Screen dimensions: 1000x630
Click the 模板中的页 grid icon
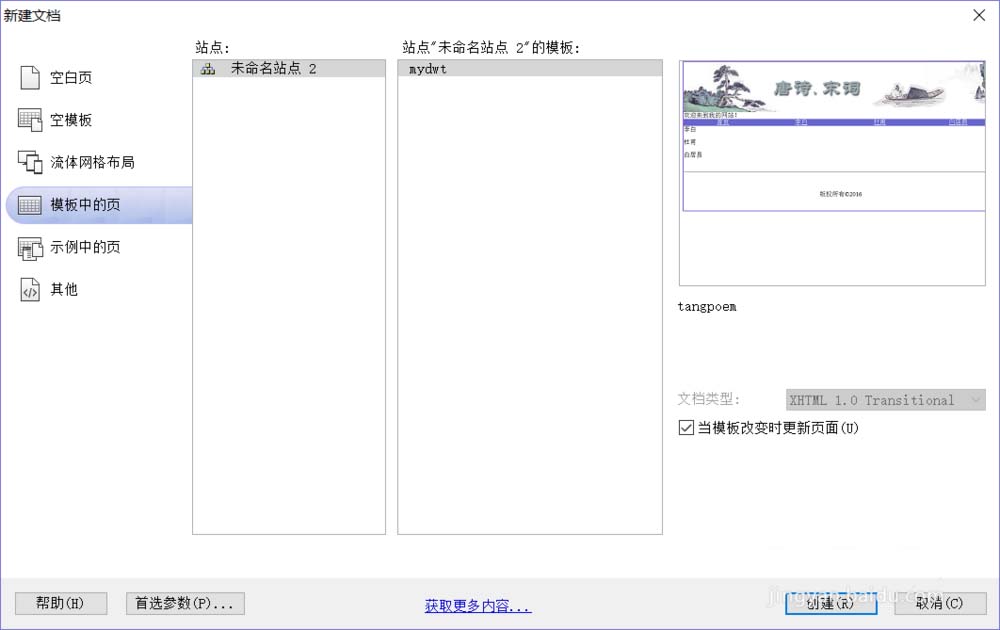[x=30, y=205]
